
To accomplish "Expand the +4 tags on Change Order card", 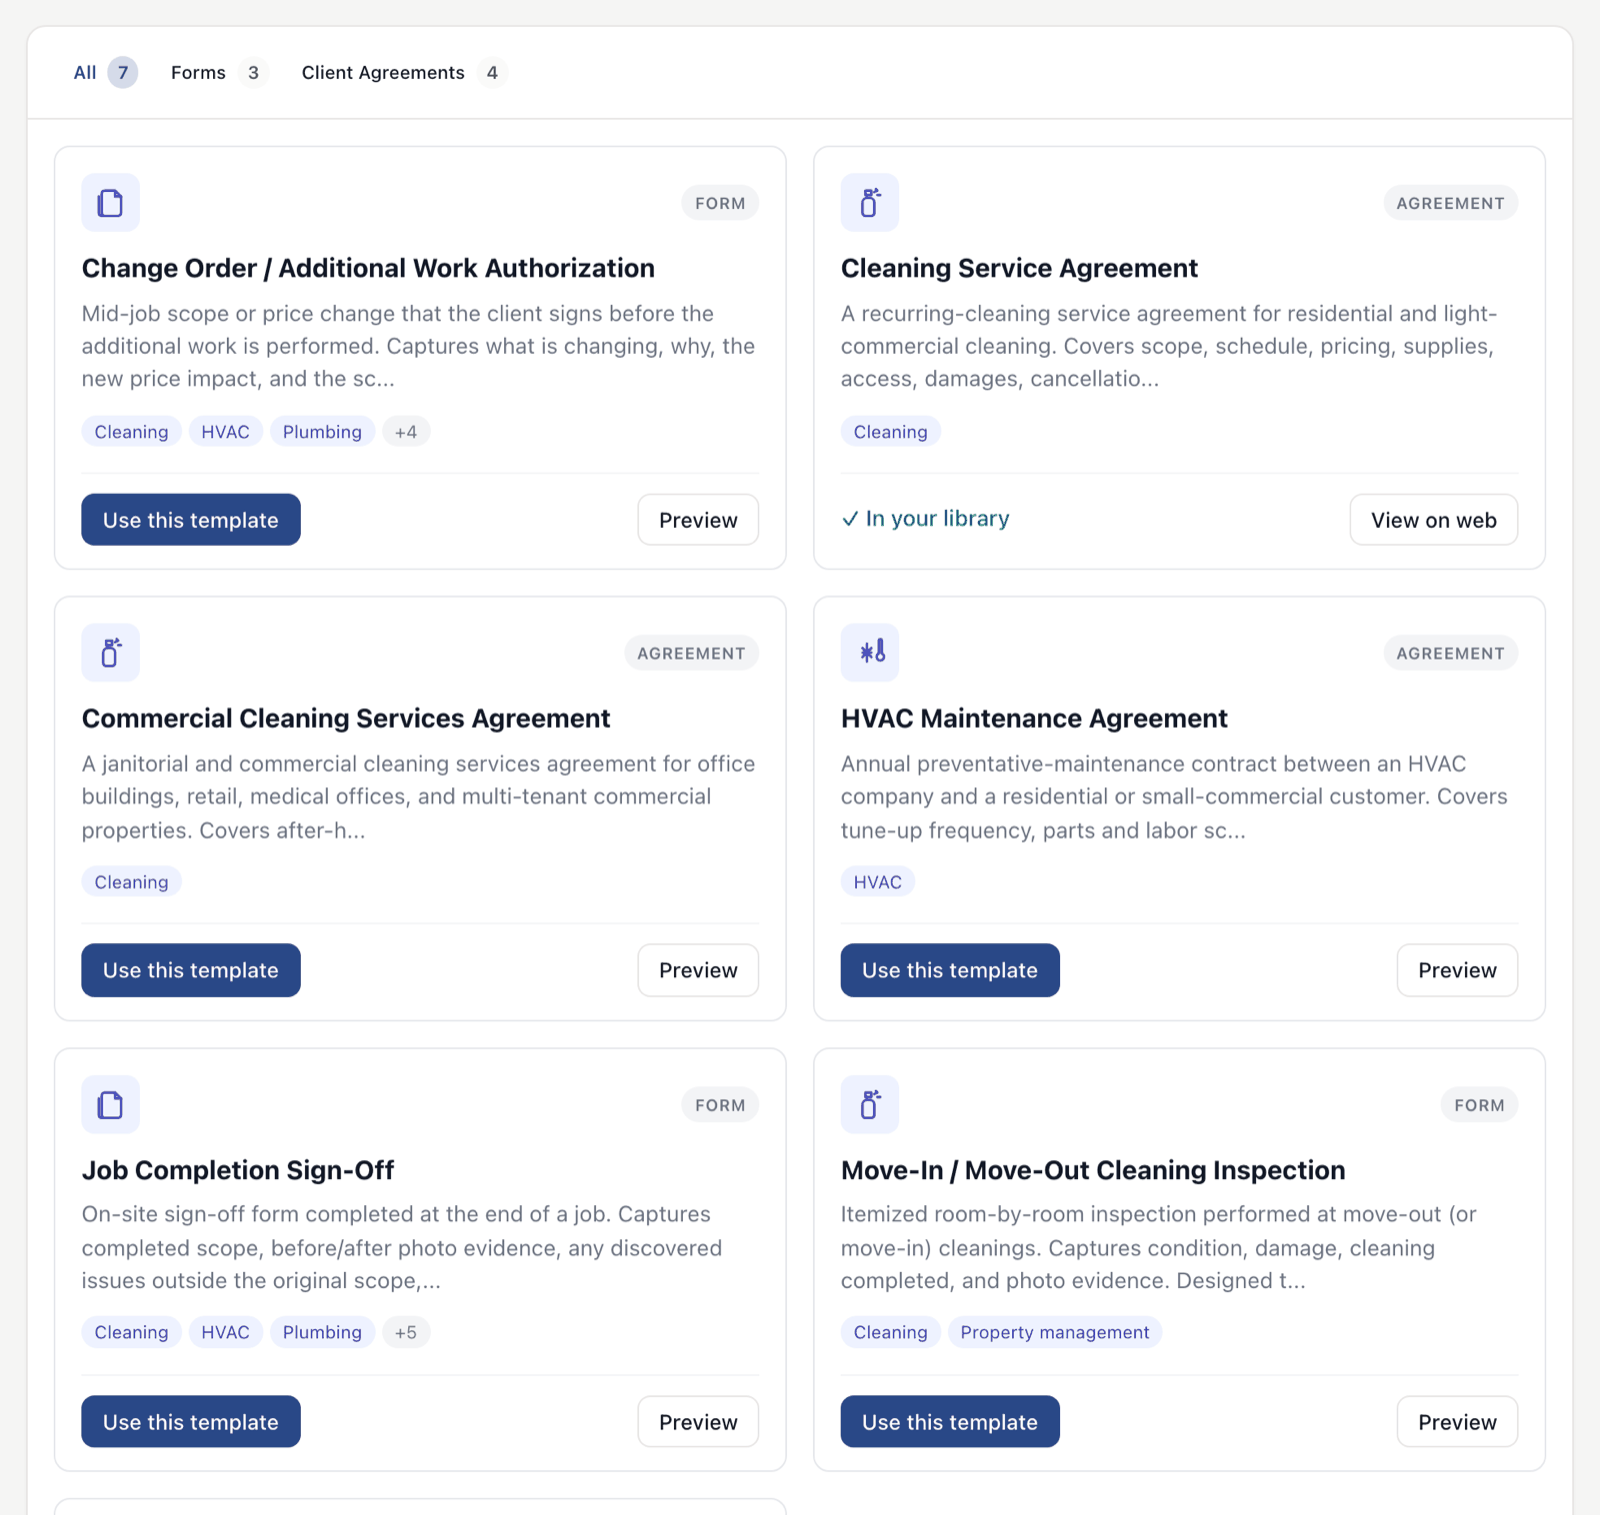I will pos(406,432).
